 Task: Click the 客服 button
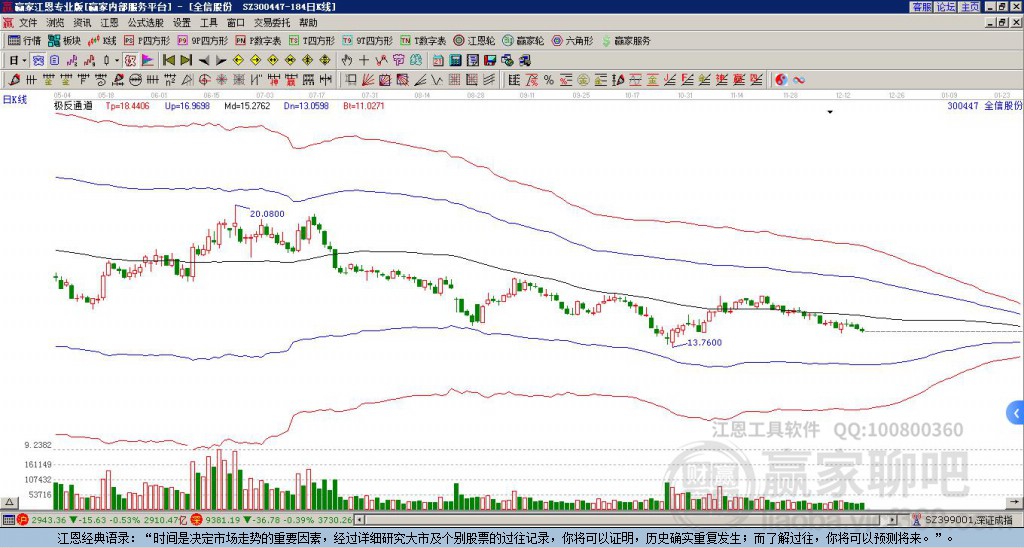921,7
